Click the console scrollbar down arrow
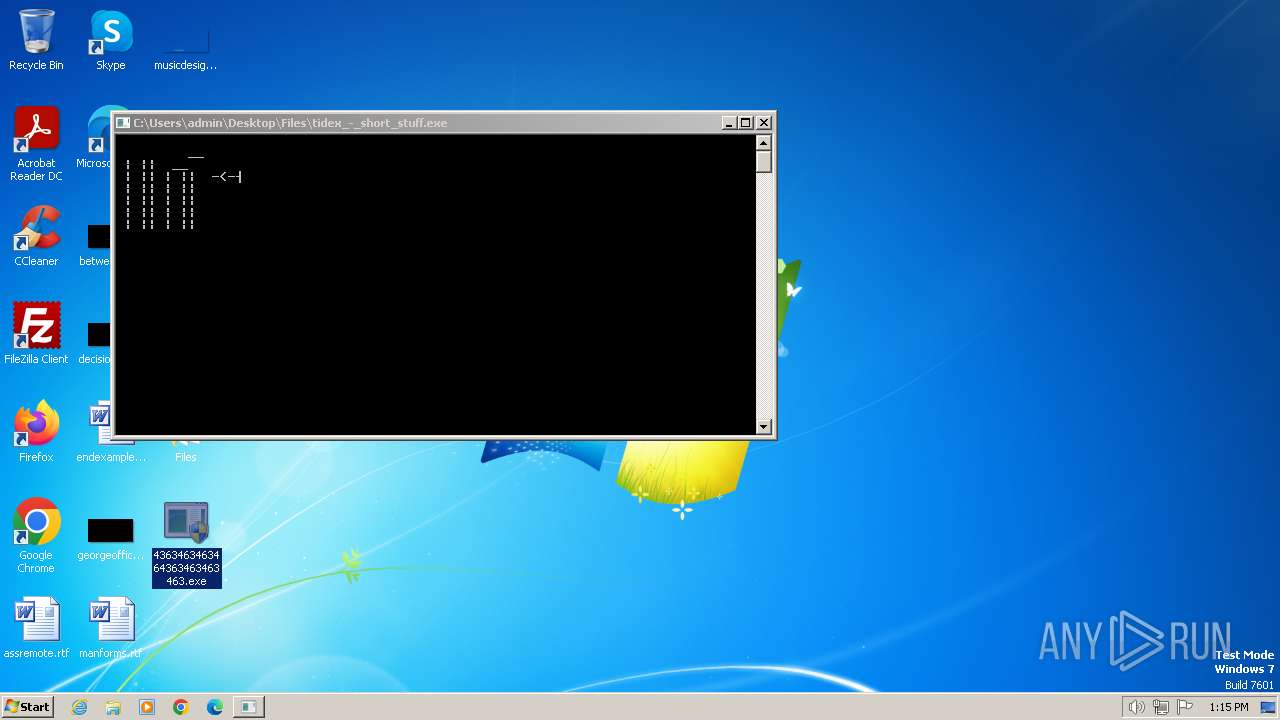Screen dimensions: 1280x720 coord(764,427)
